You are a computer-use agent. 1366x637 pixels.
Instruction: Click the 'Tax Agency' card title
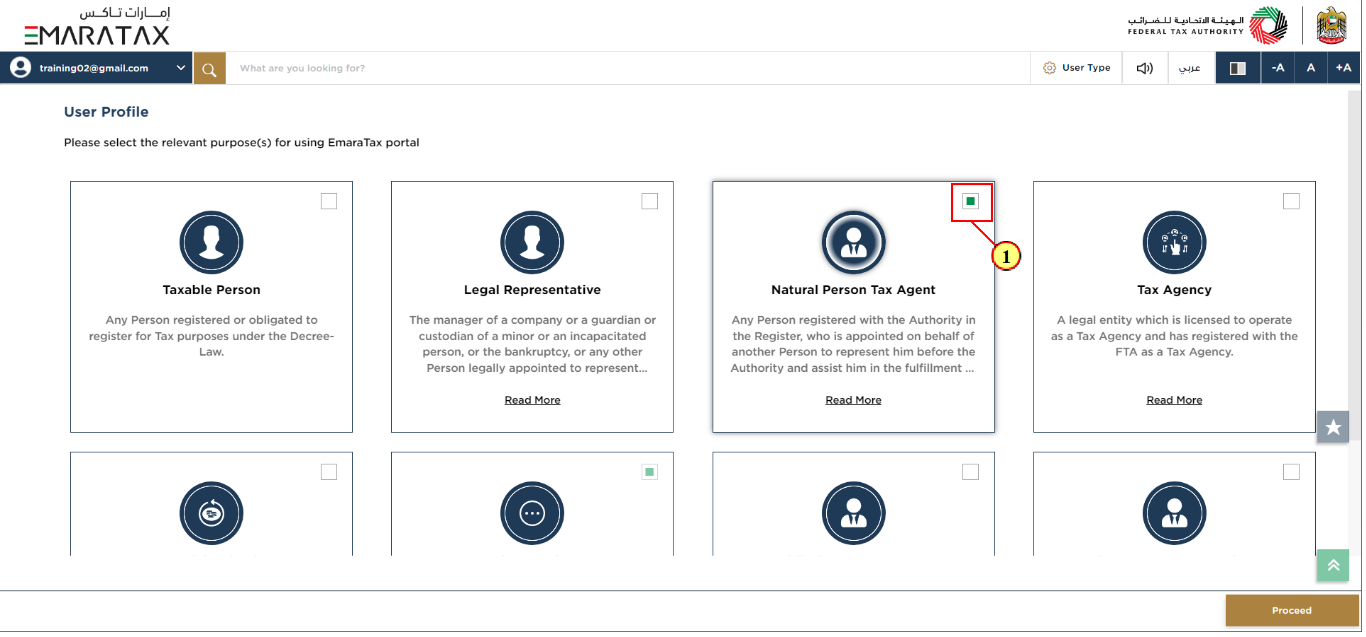1174,290
